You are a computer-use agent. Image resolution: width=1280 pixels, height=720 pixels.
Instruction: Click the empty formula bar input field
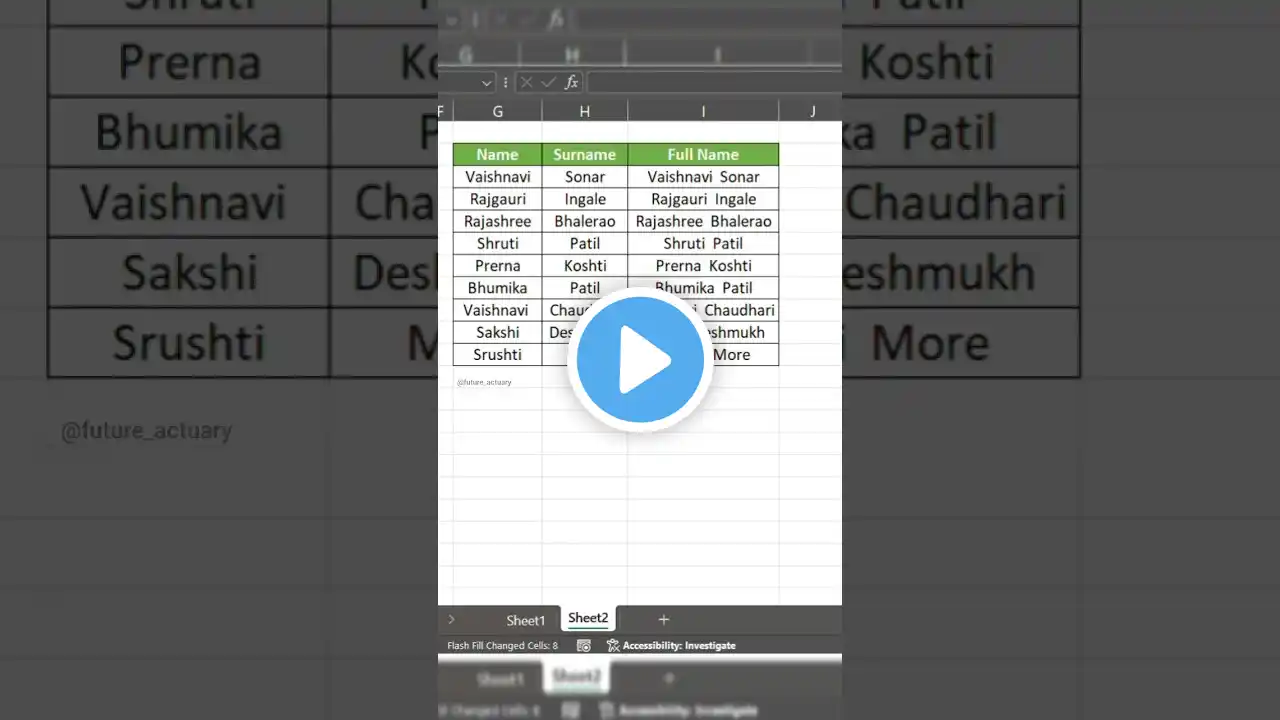pos(714,83)
